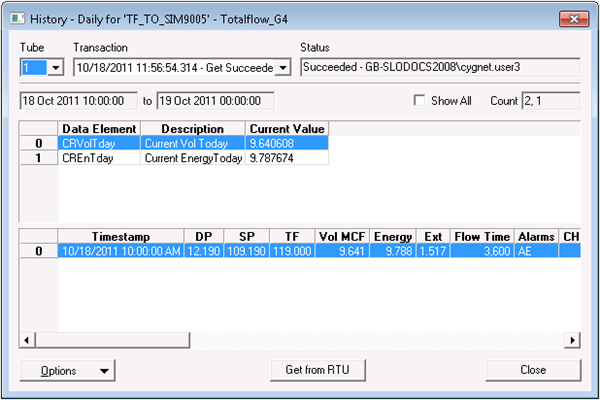Image resolution: width=600 pixels, height=400 pixels.
Task: Click the Current Value column header
Action: pyautogui.click(x=287, y=129)
